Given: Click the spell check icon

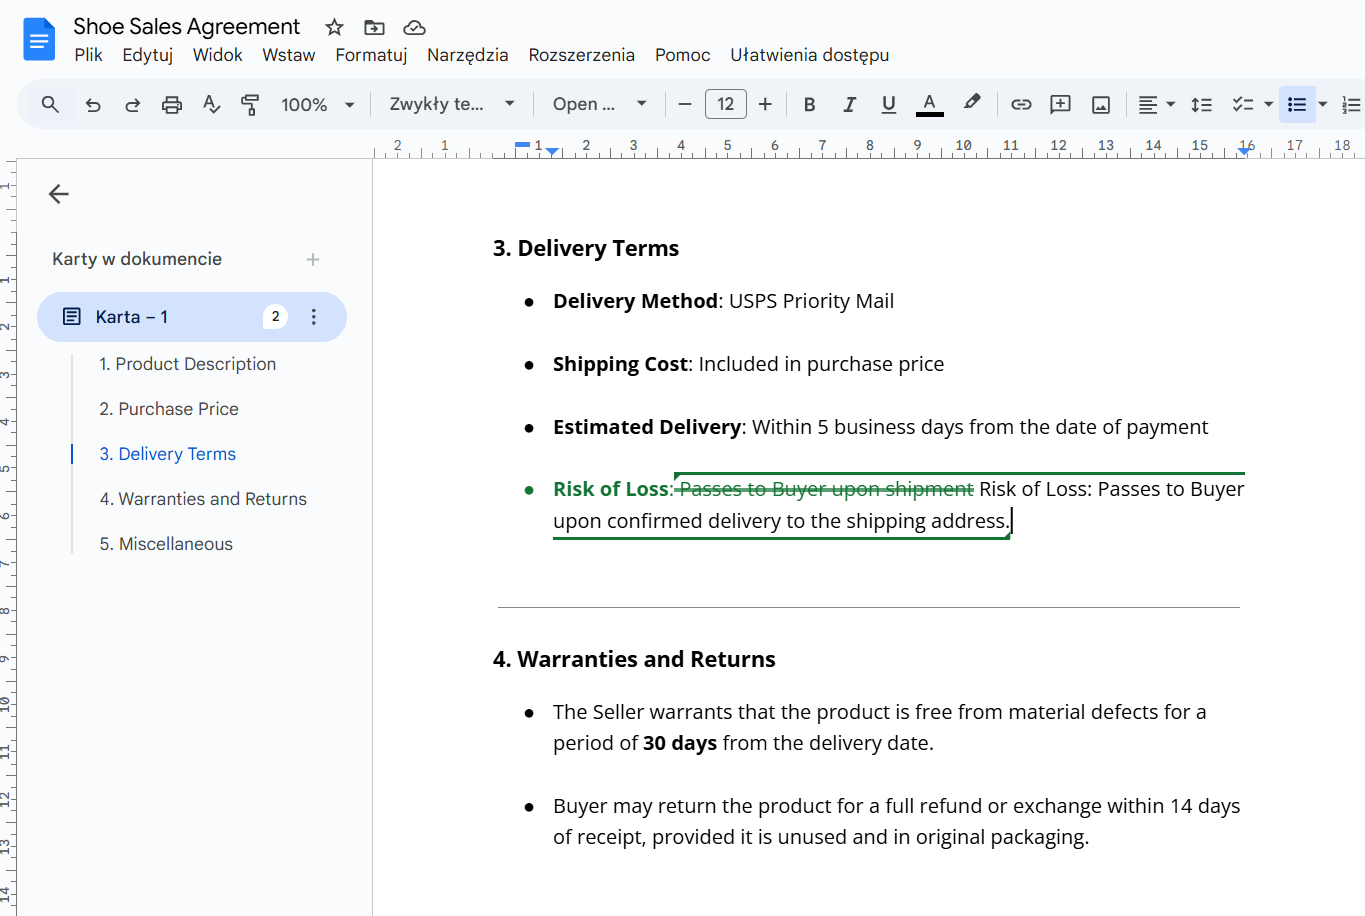Looking at the screenshot, I should pyautogui.click(x=211, y=105).
